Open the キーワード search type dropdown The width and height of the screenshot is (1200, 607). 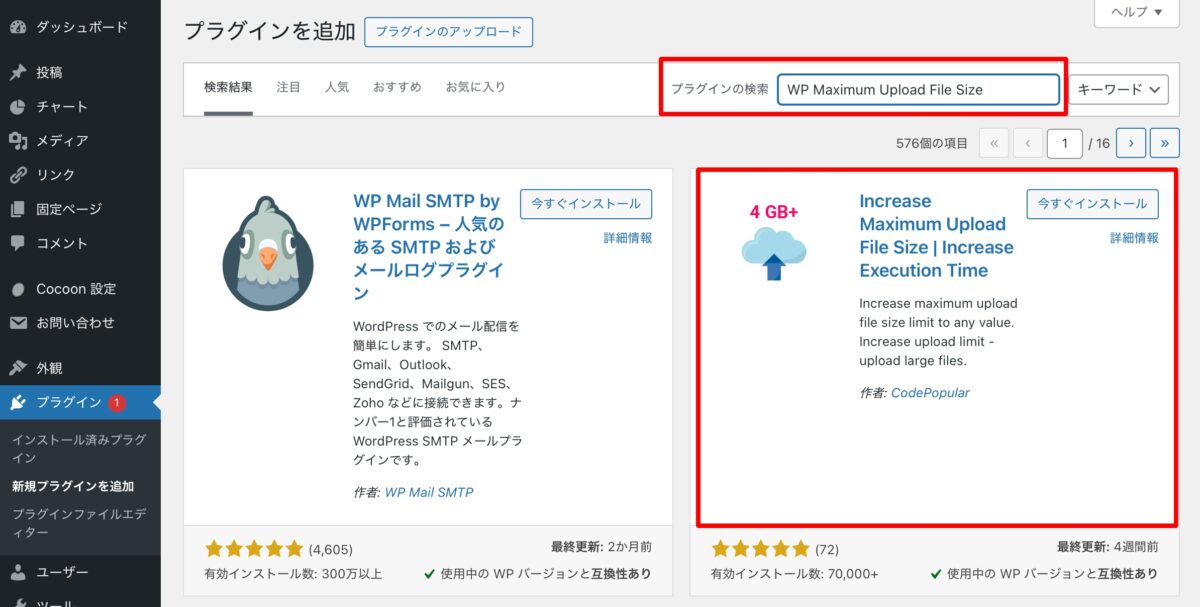(x=1119, y=89)
